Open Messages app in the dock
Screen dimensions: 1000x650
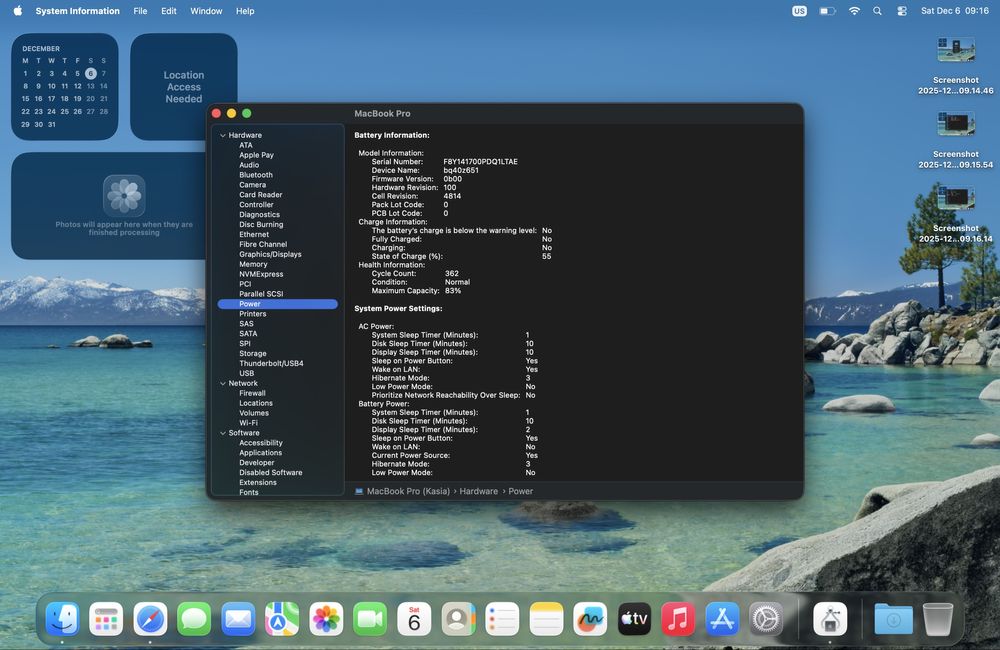pos(194,619)
